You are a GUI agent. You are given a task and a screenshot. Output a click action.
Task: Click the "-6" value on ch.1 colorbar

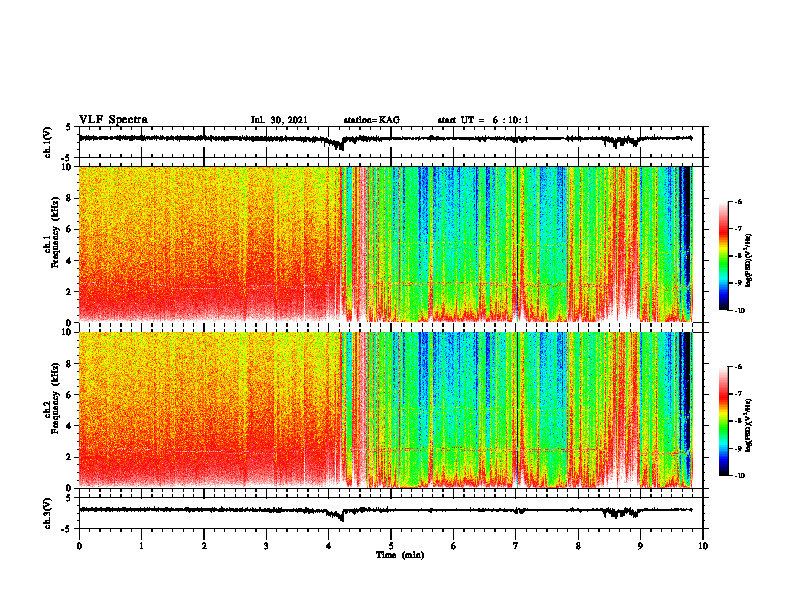(738, 201)
